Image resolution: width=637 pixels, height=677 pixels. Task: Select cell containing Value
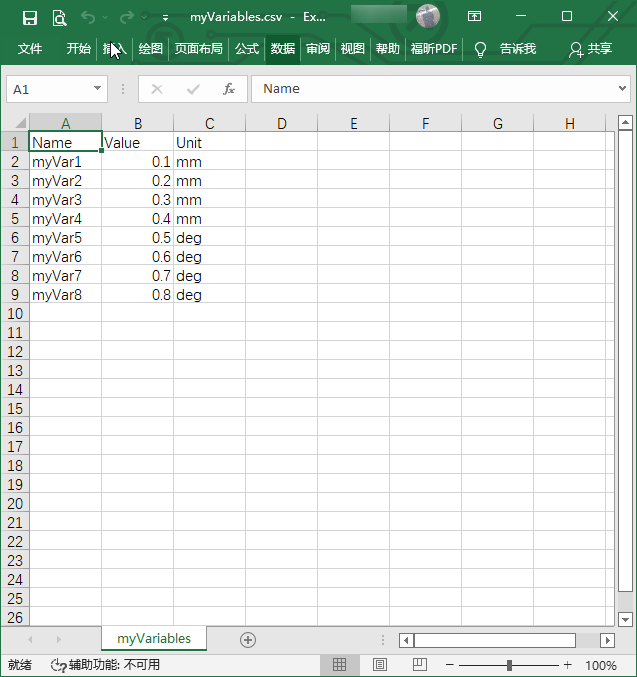138,142
